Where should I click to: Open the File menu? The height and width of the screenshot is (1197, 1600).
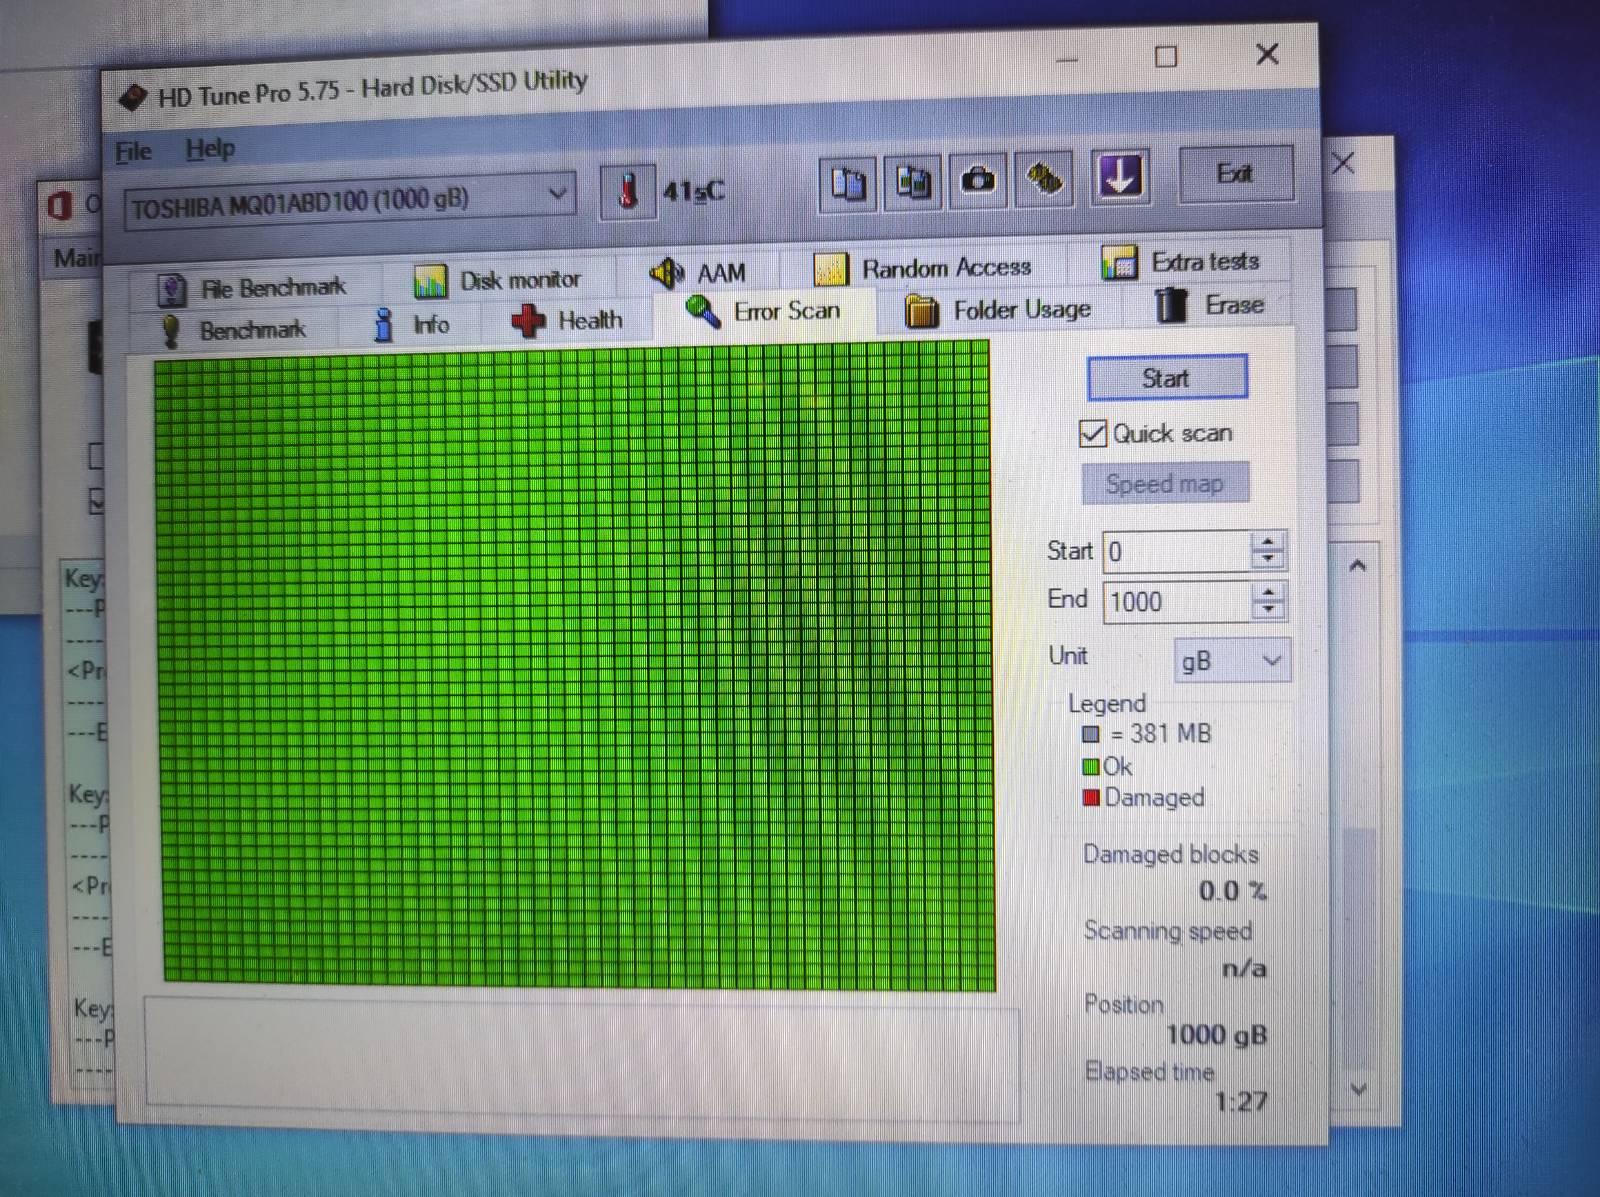[x=133, y=152]
